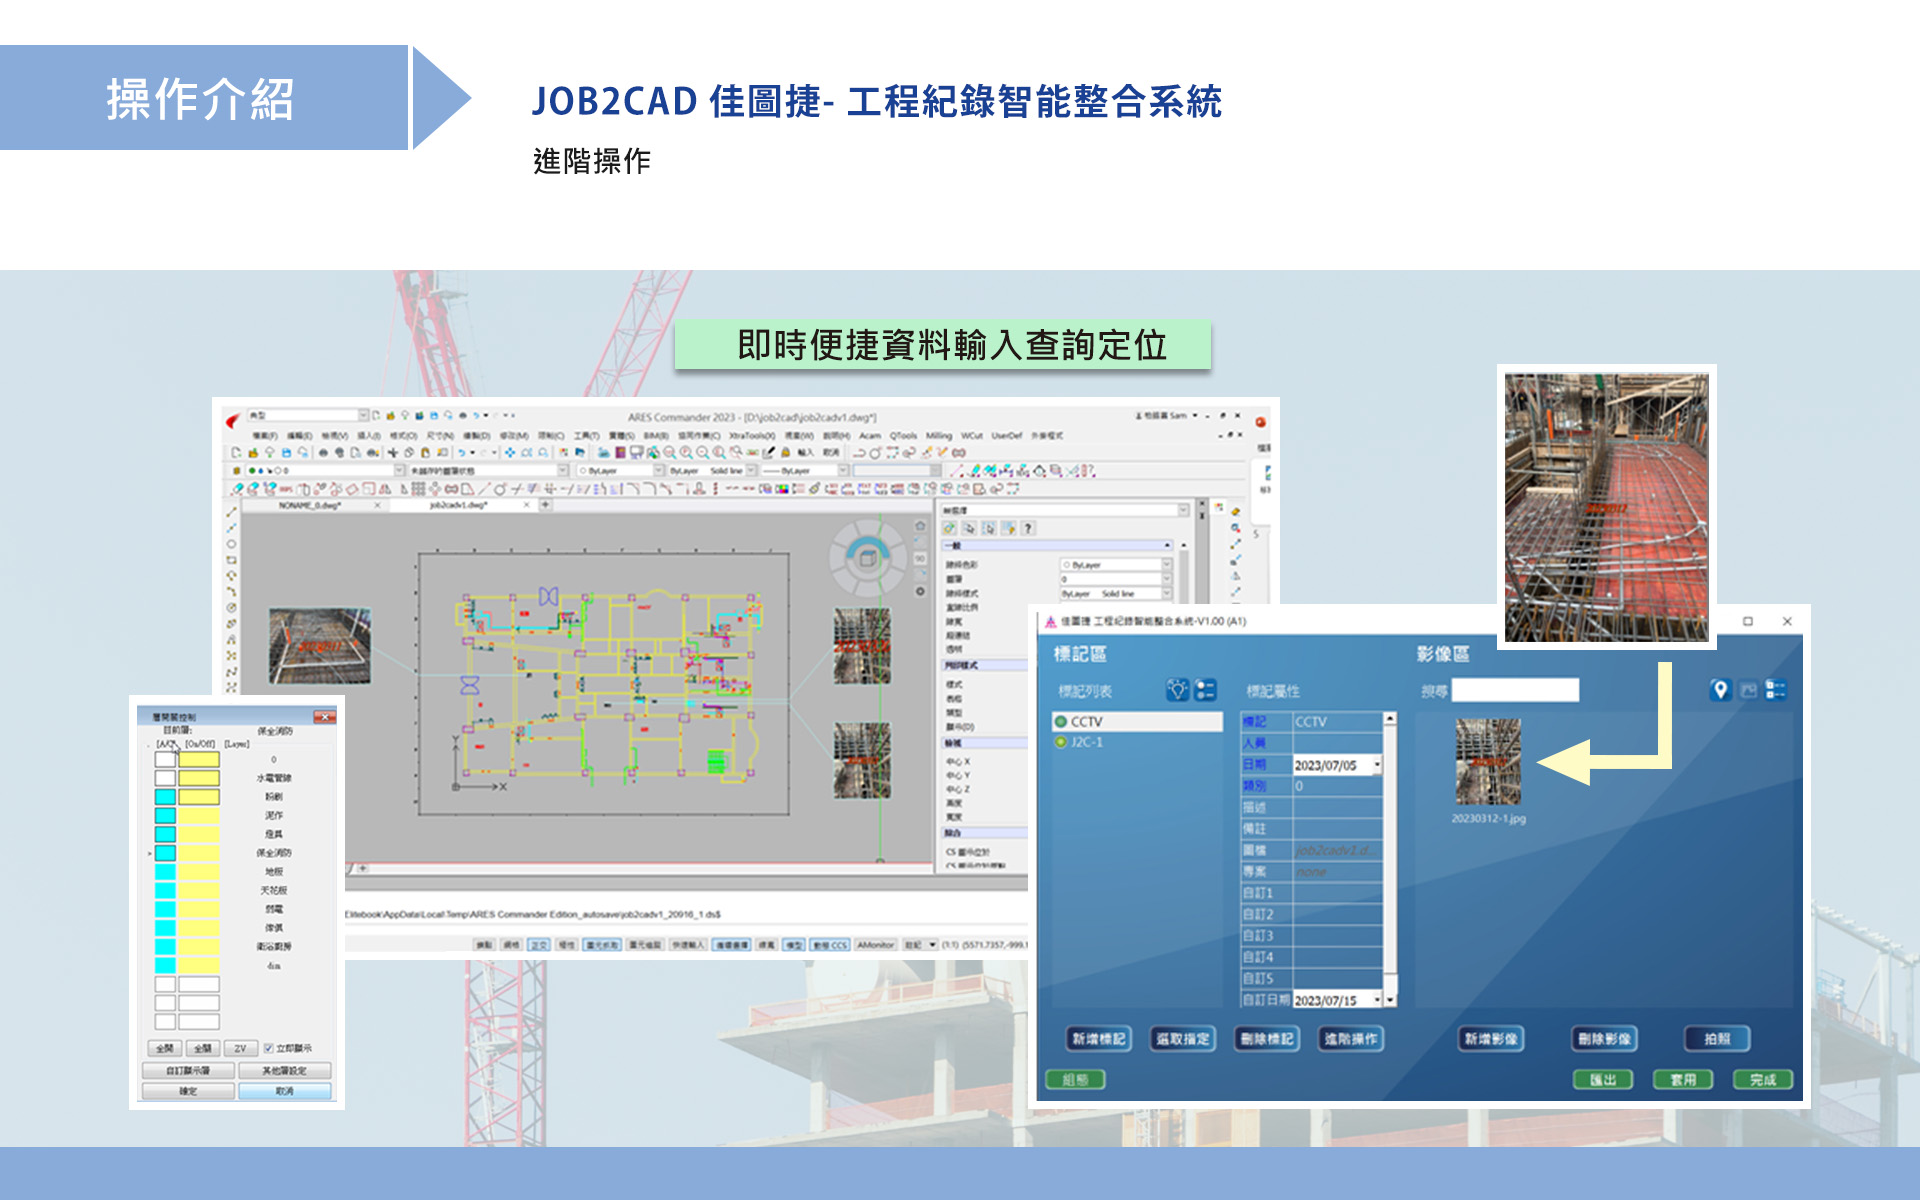
Task: Click the 新增影像 button
Action: (x=1491, y=1039)
